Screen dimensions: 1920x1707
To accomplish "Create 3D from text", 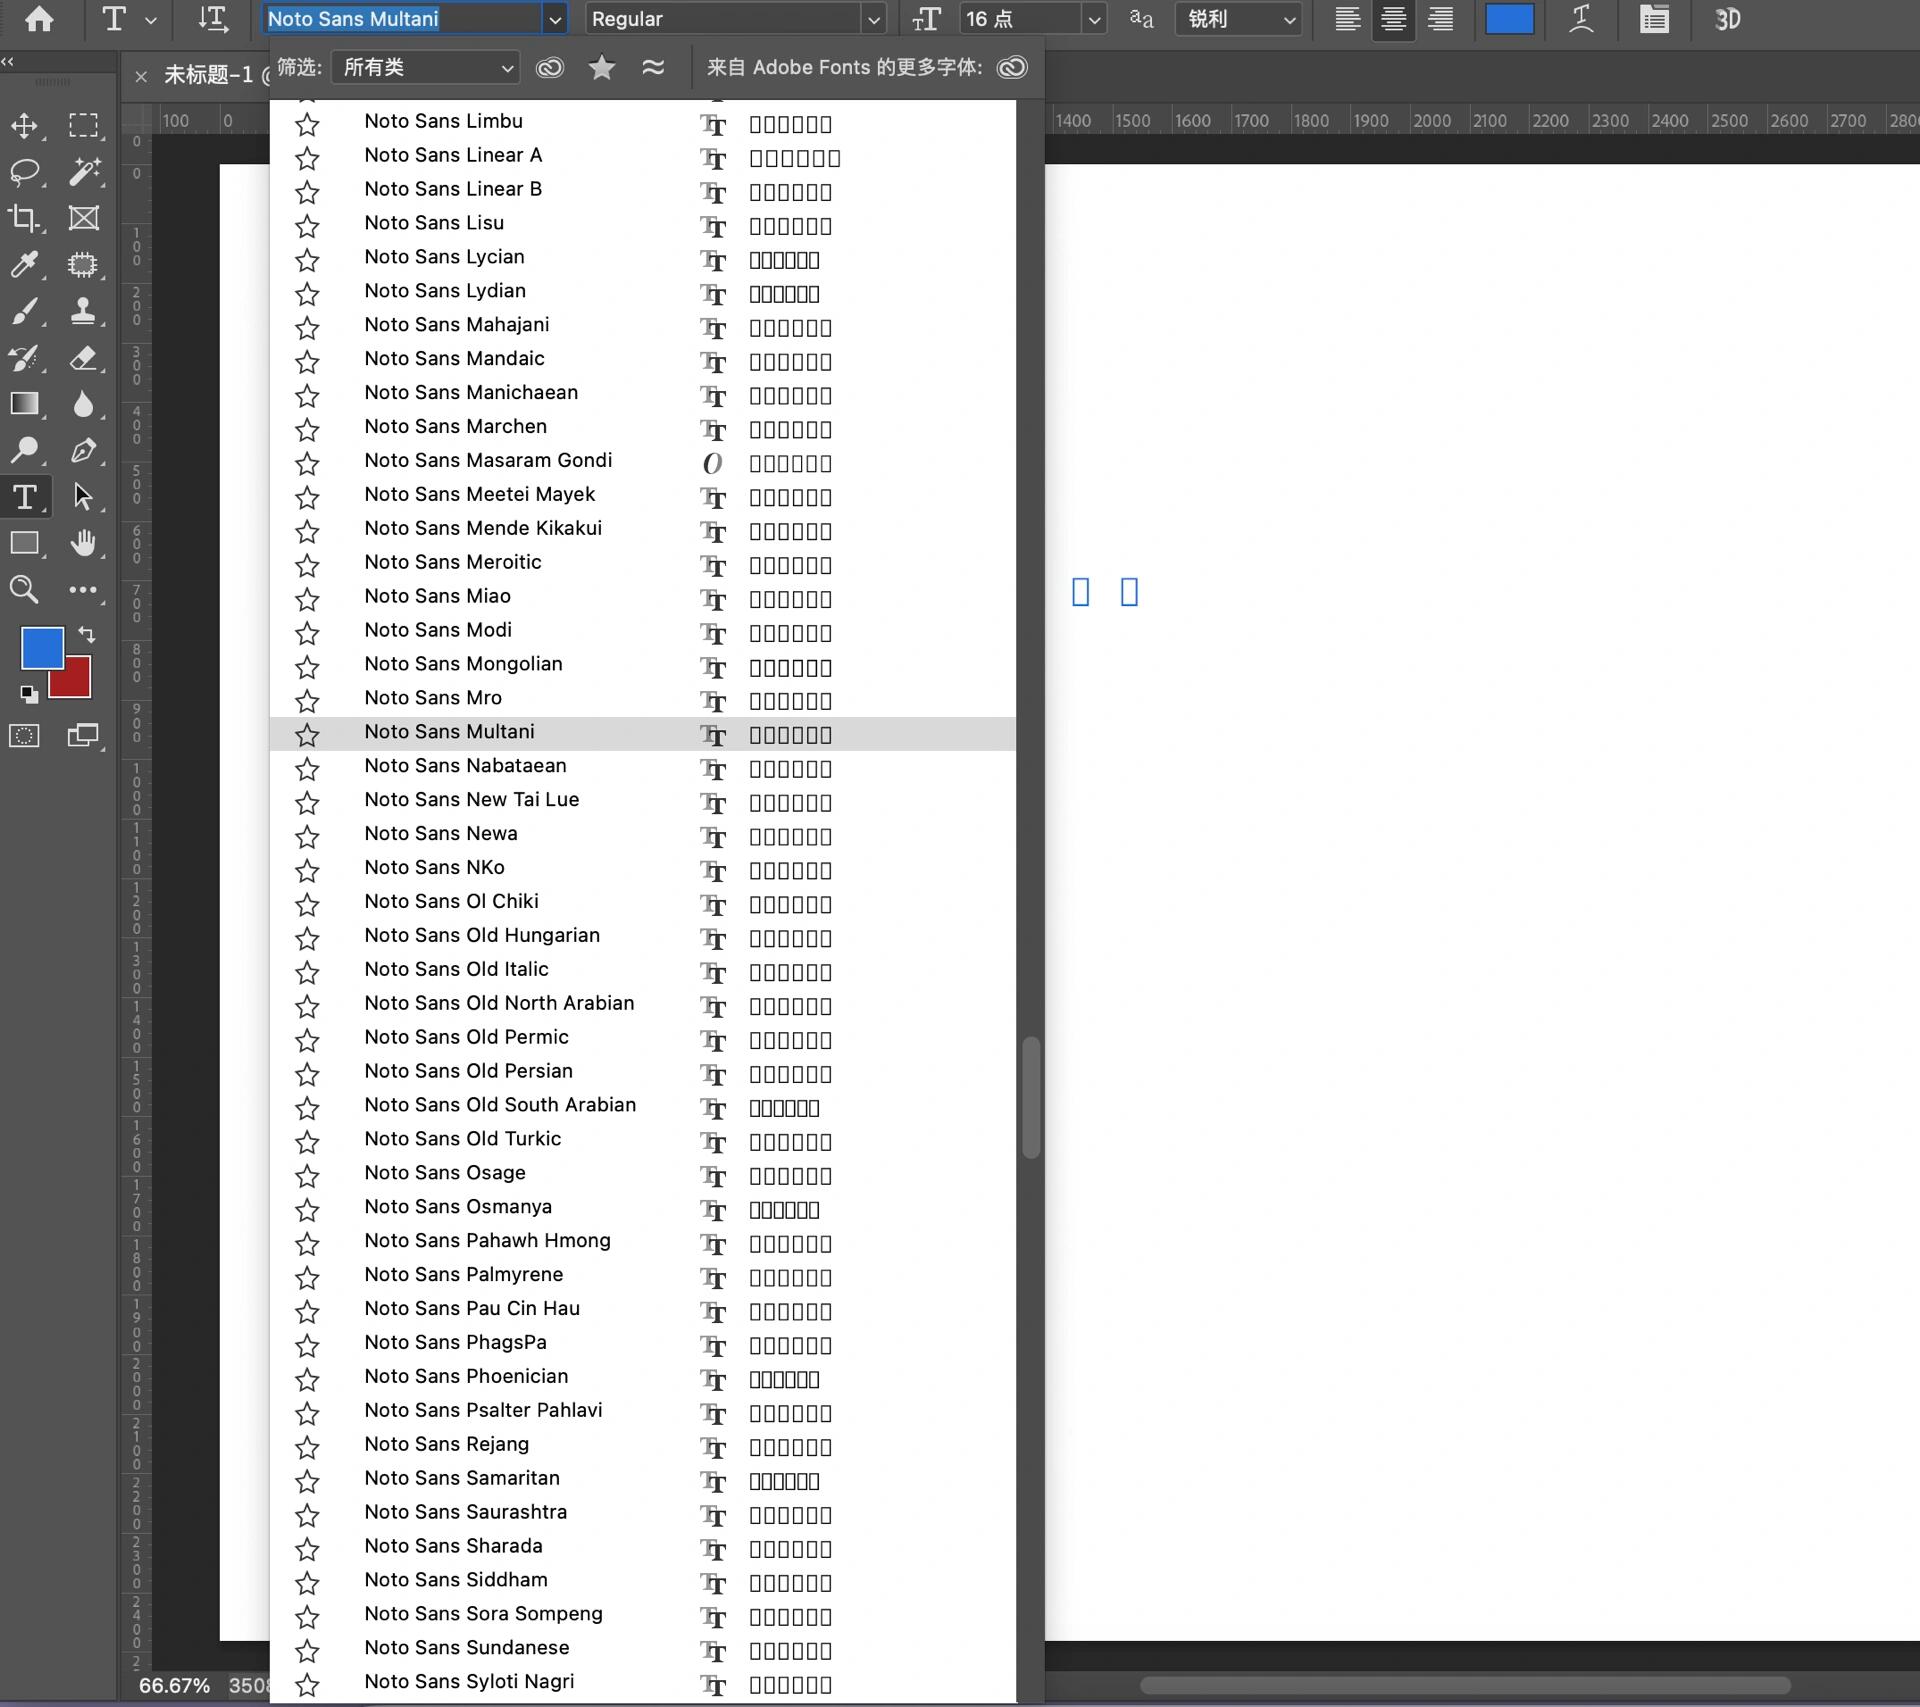I will pos(1727,19).
